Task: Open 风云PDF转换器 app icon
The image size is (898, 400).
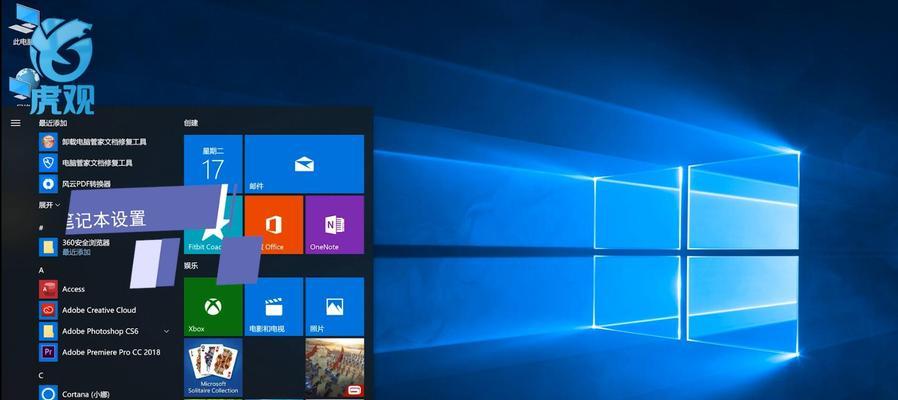Action: tap(49, 184)
